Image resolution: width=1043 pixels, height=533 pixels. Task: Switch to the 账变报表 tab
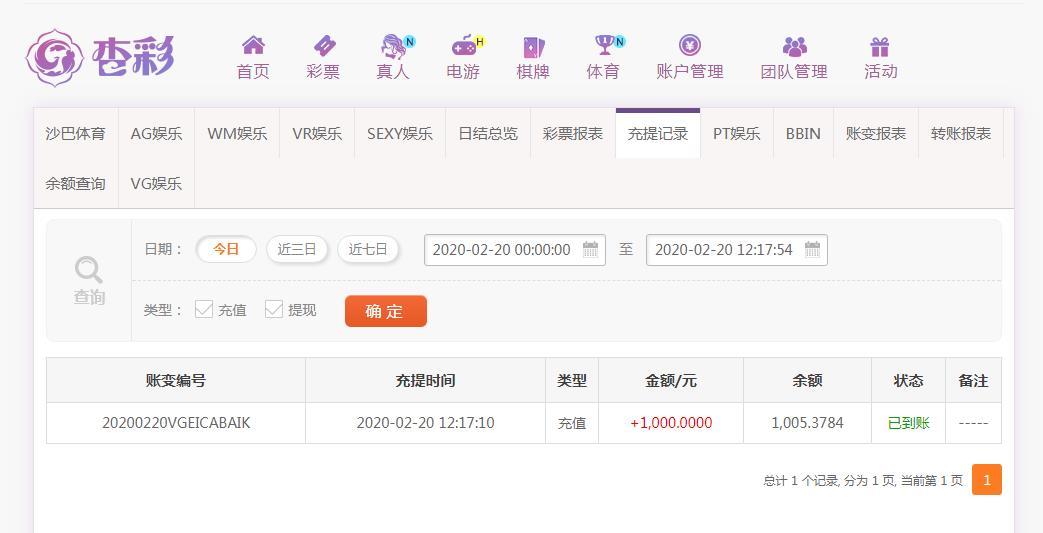tap(875, 134)
